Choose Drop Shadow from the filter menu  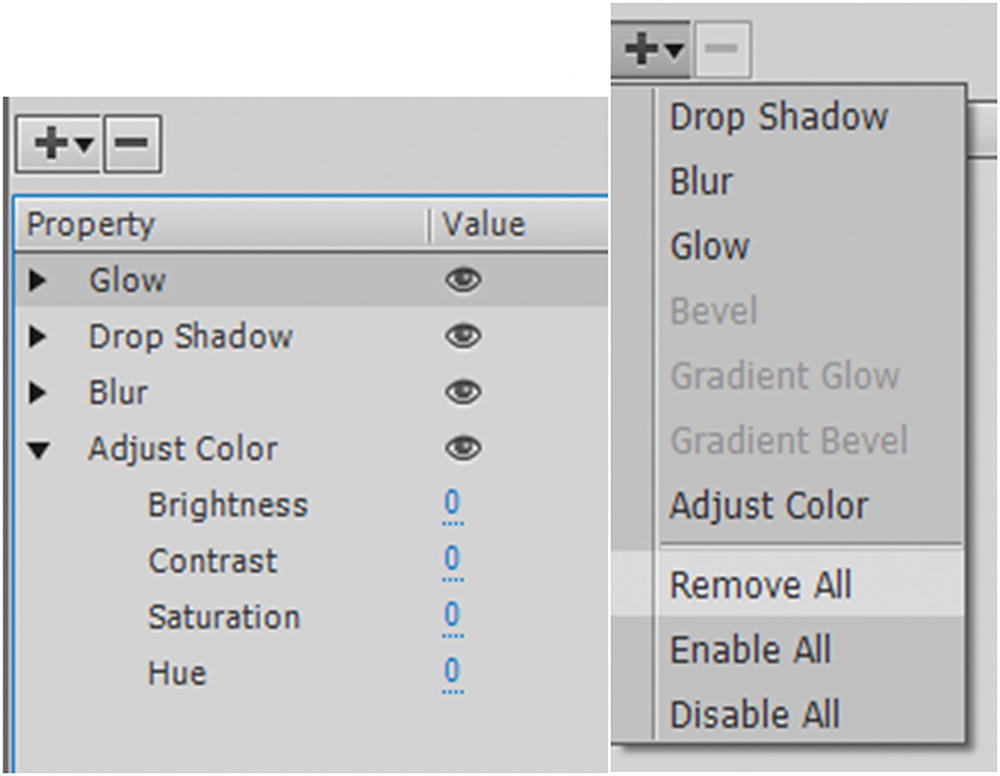pos(778,117)
